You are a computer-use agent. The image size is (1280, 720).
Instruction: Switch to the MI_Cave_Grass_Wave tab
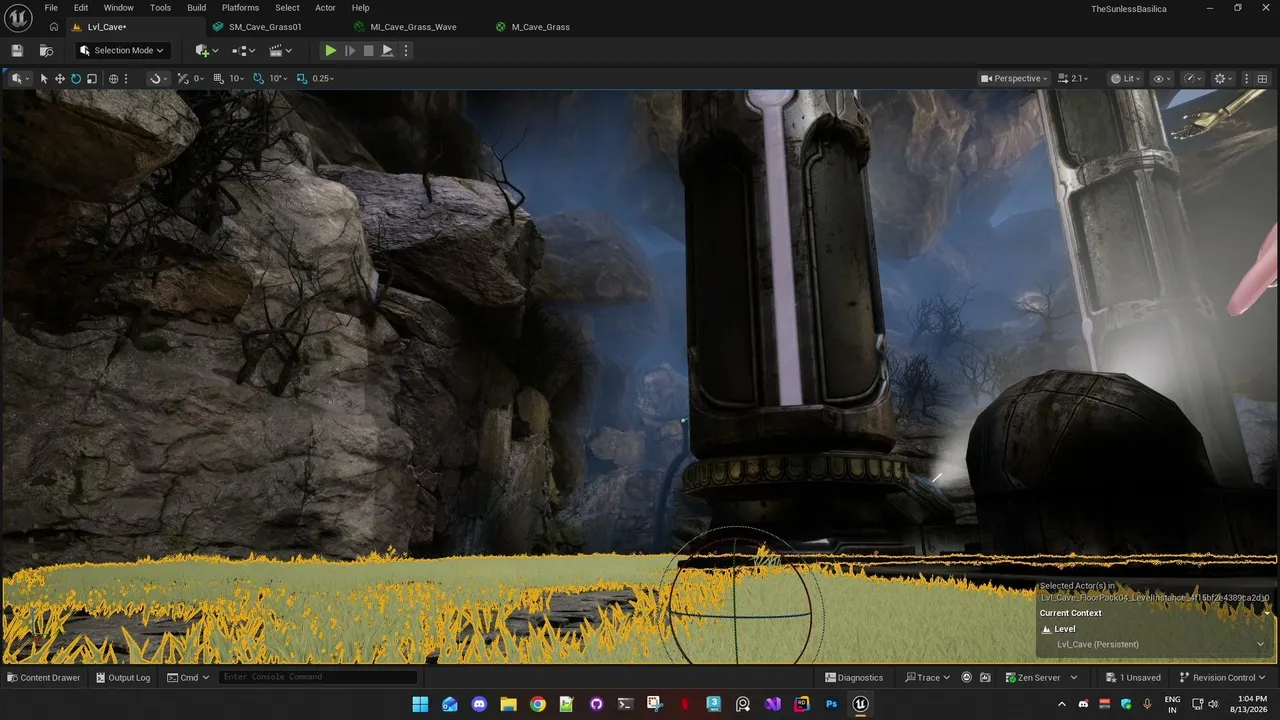(x=413, y=27)
